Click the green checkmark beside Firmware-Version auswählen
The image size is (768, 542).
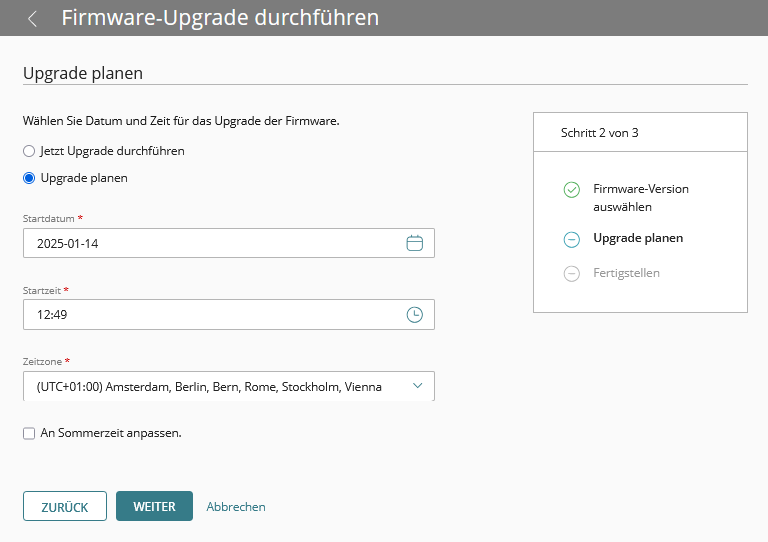(571, 189)
